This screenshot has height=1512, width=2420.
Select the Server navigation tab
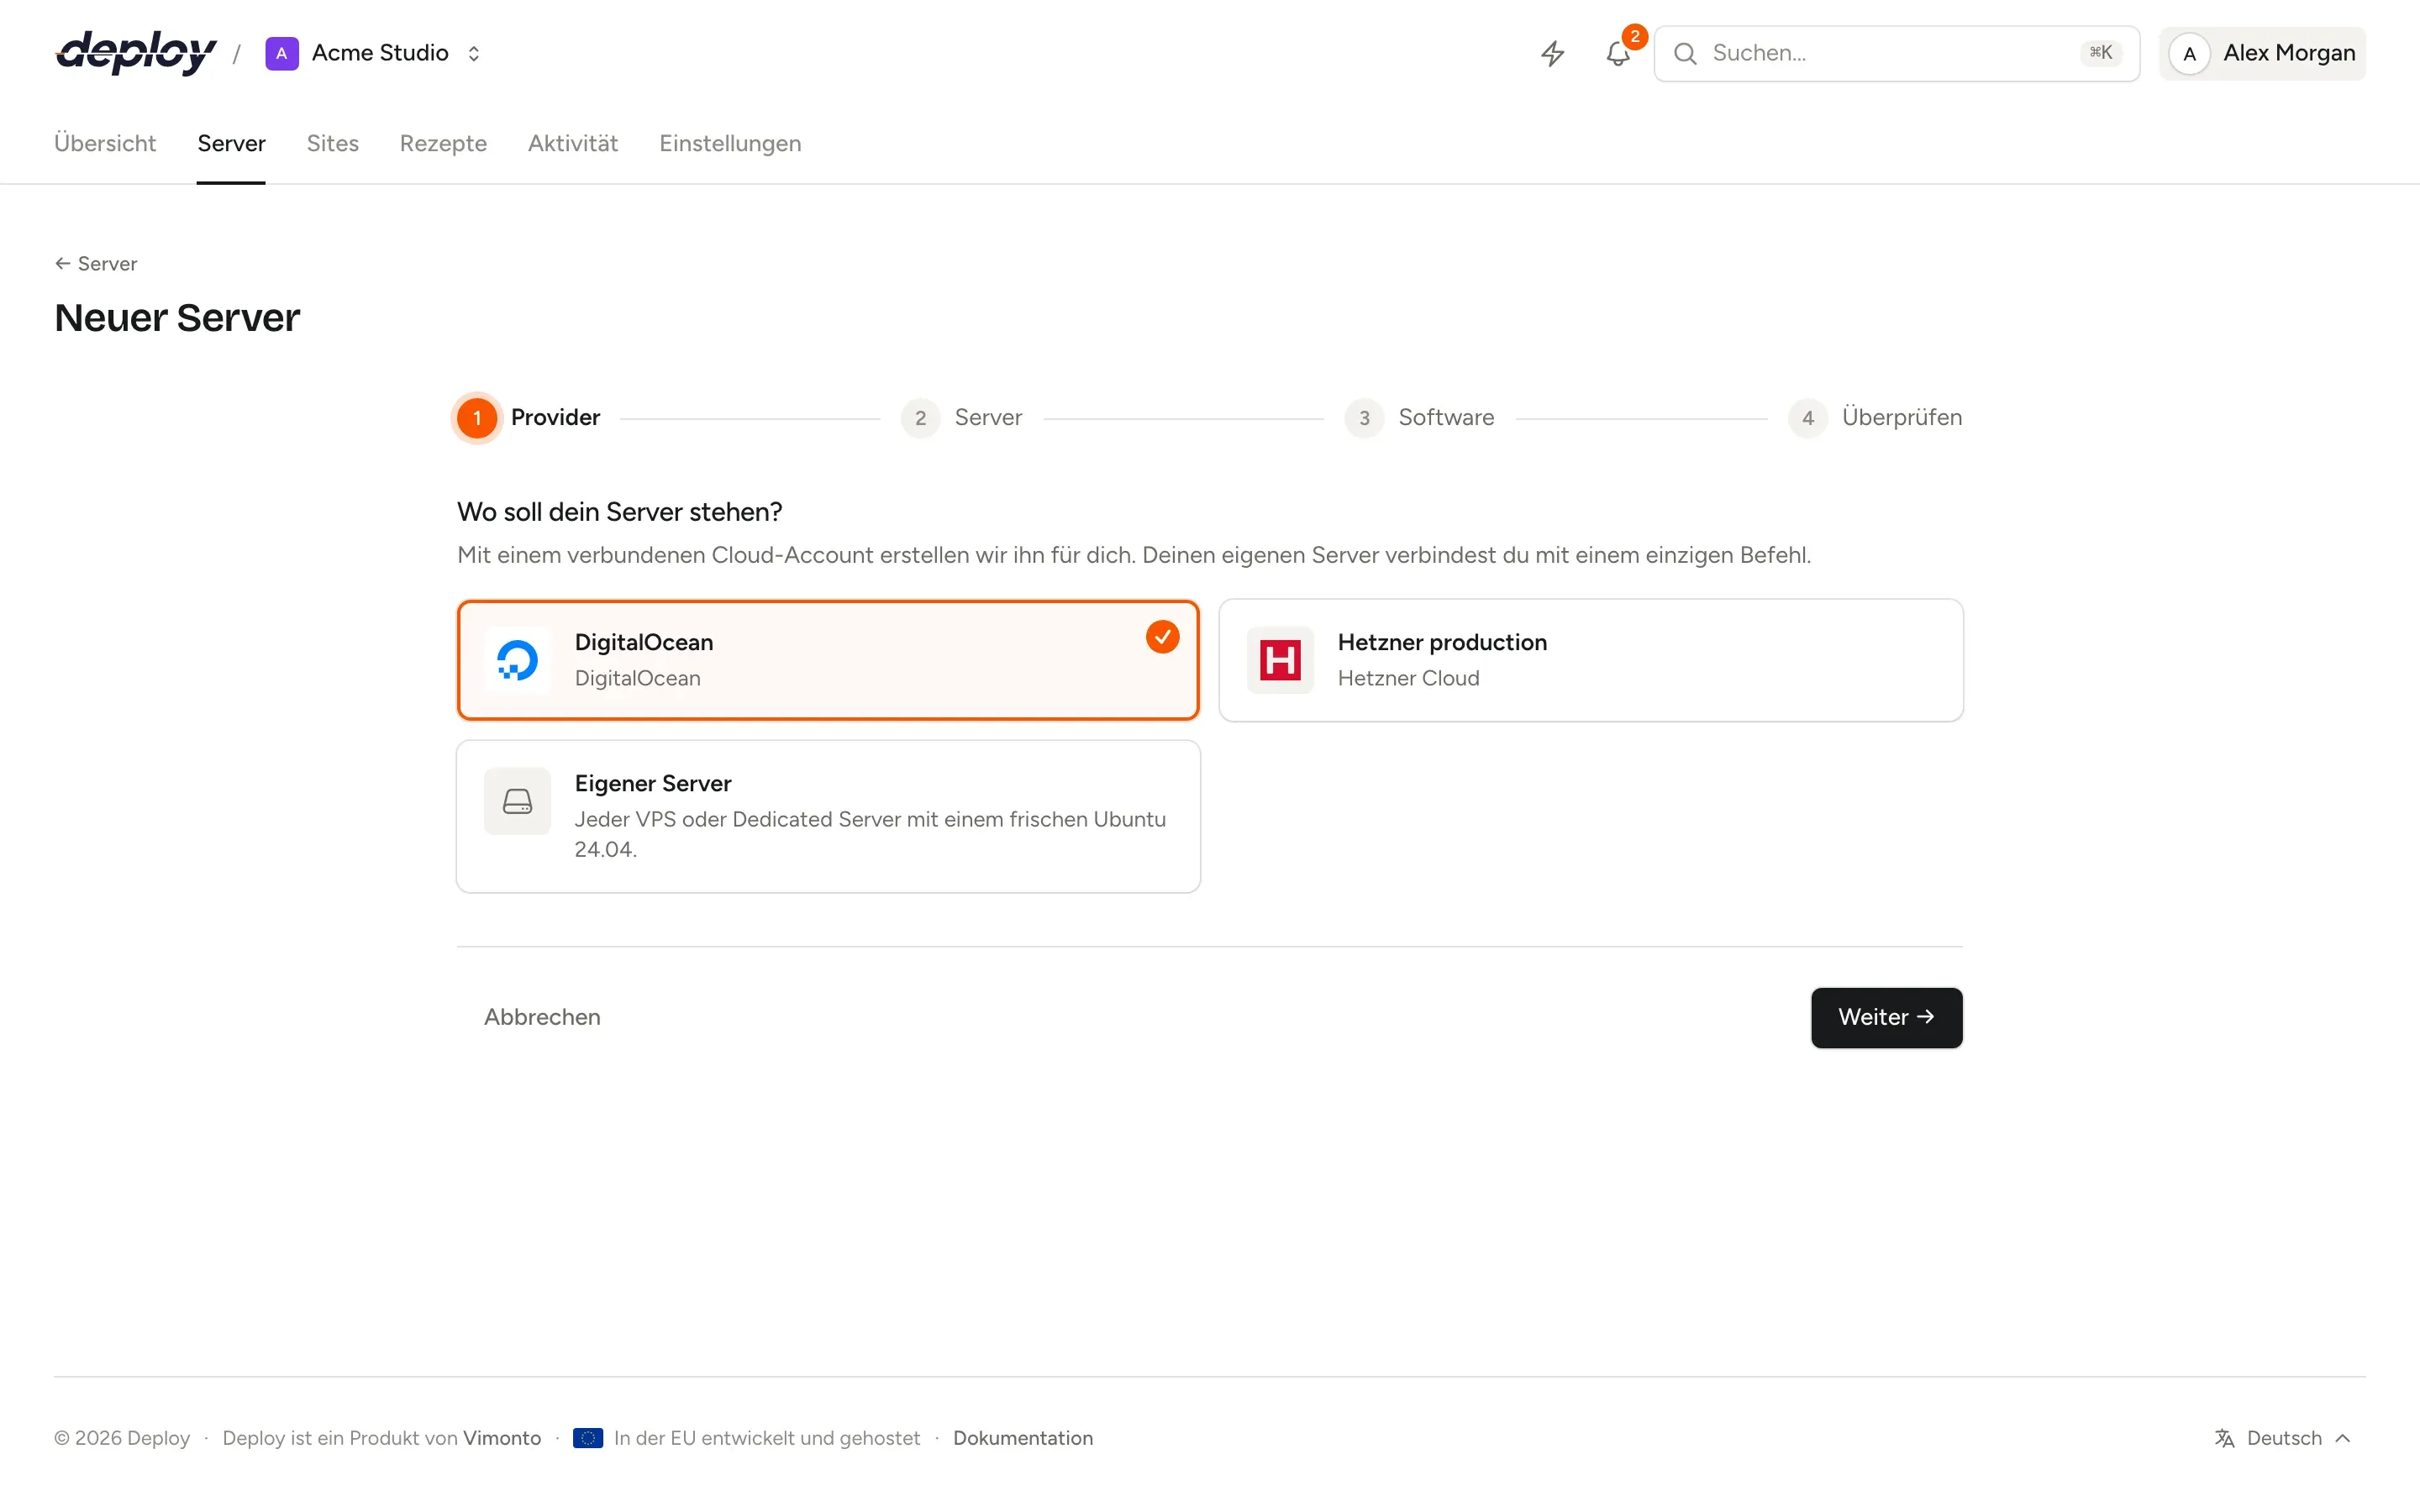(231, 143)
